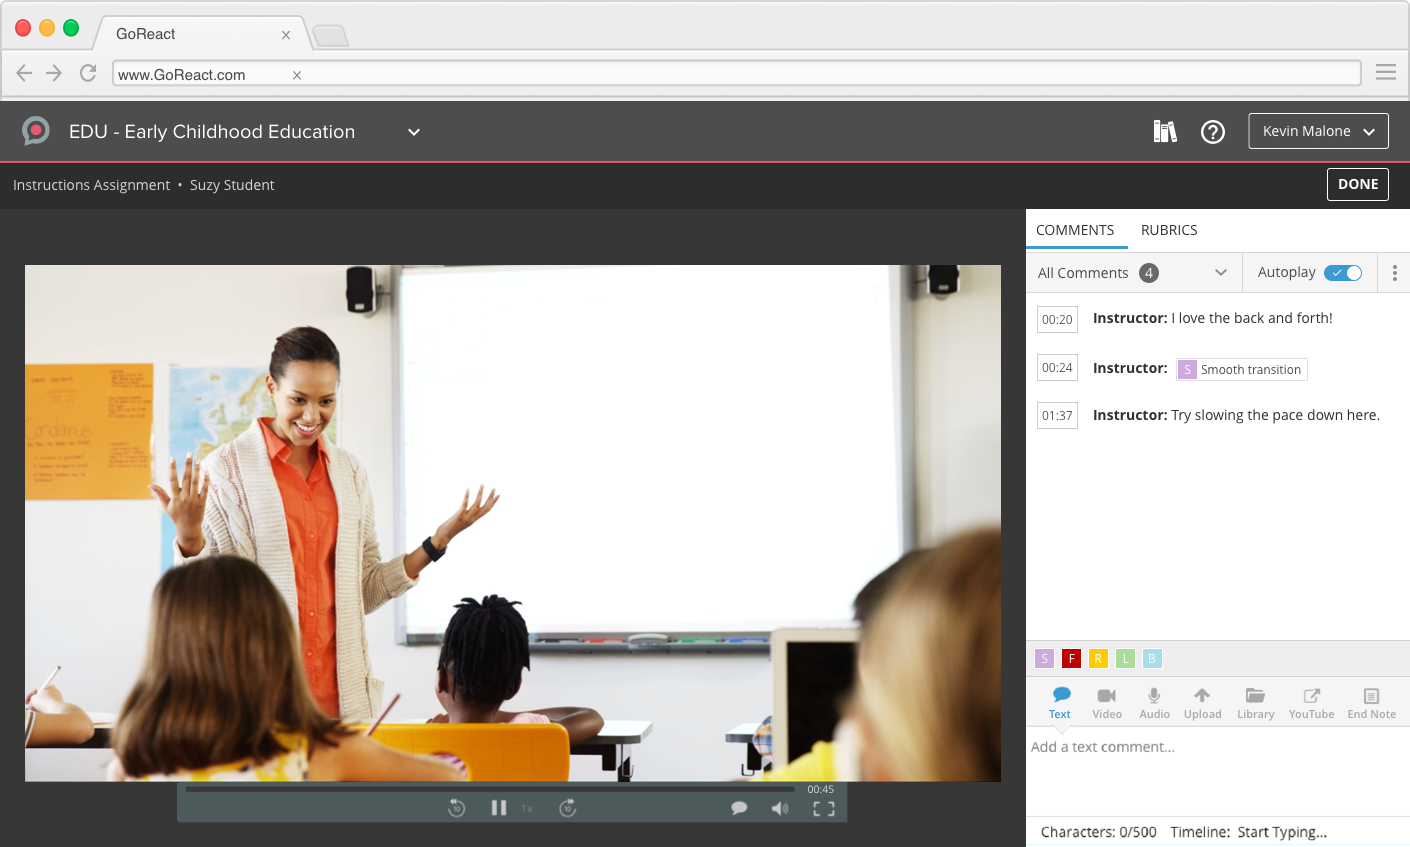Select the Video comment type
The image size is (1410, 847).
coord(1107,703)
